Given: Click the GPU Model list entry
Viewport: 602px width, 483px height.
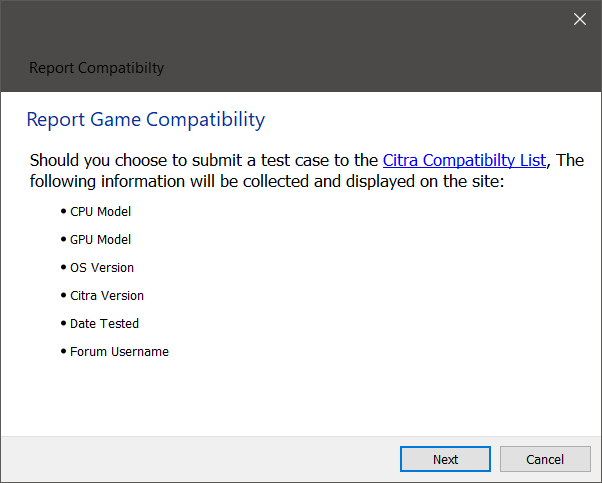Looking at the screenshot, I should pyautogui.click(x=101, y=240).
